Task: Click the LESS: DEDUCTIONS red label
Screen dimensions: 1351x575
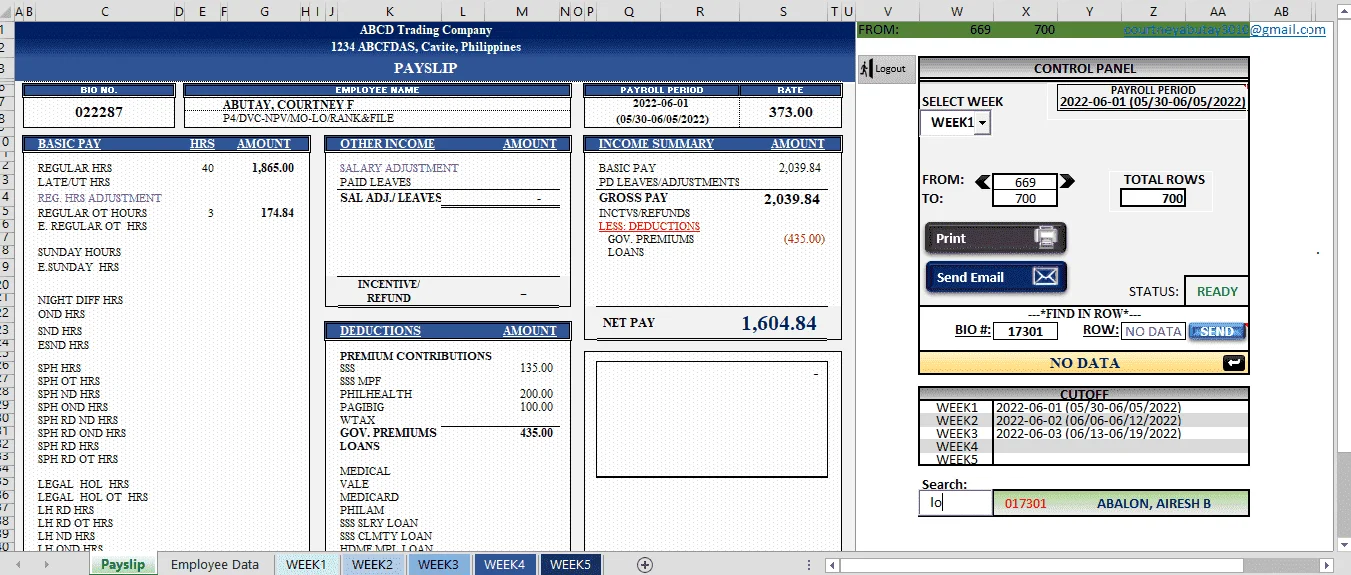Action: click(649, 226)
